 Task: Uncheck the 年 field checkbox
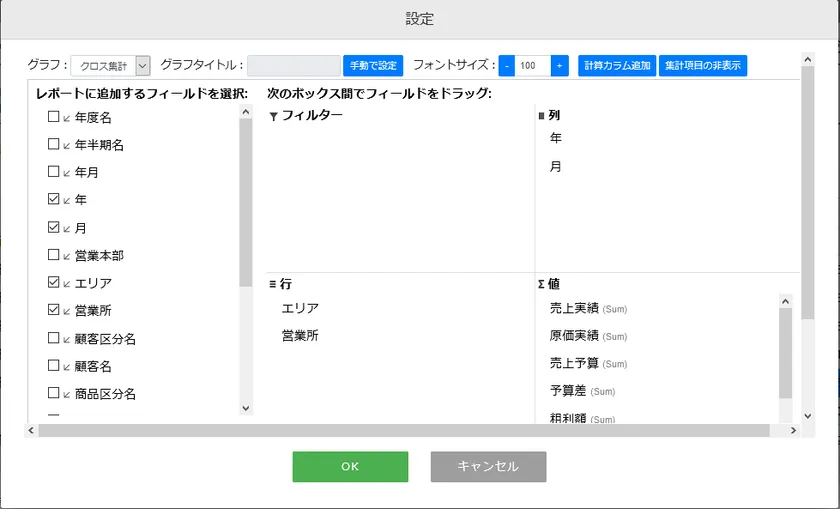[54, 200]
